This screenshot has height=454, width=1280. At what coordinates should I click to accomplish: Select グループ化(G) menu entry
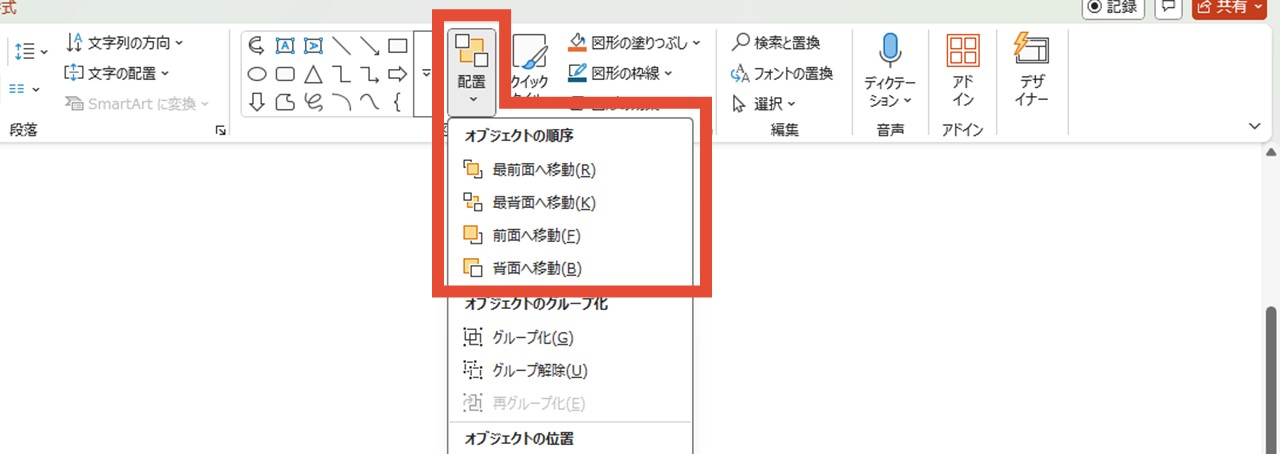pyautogui.click(x=518, y=338)
